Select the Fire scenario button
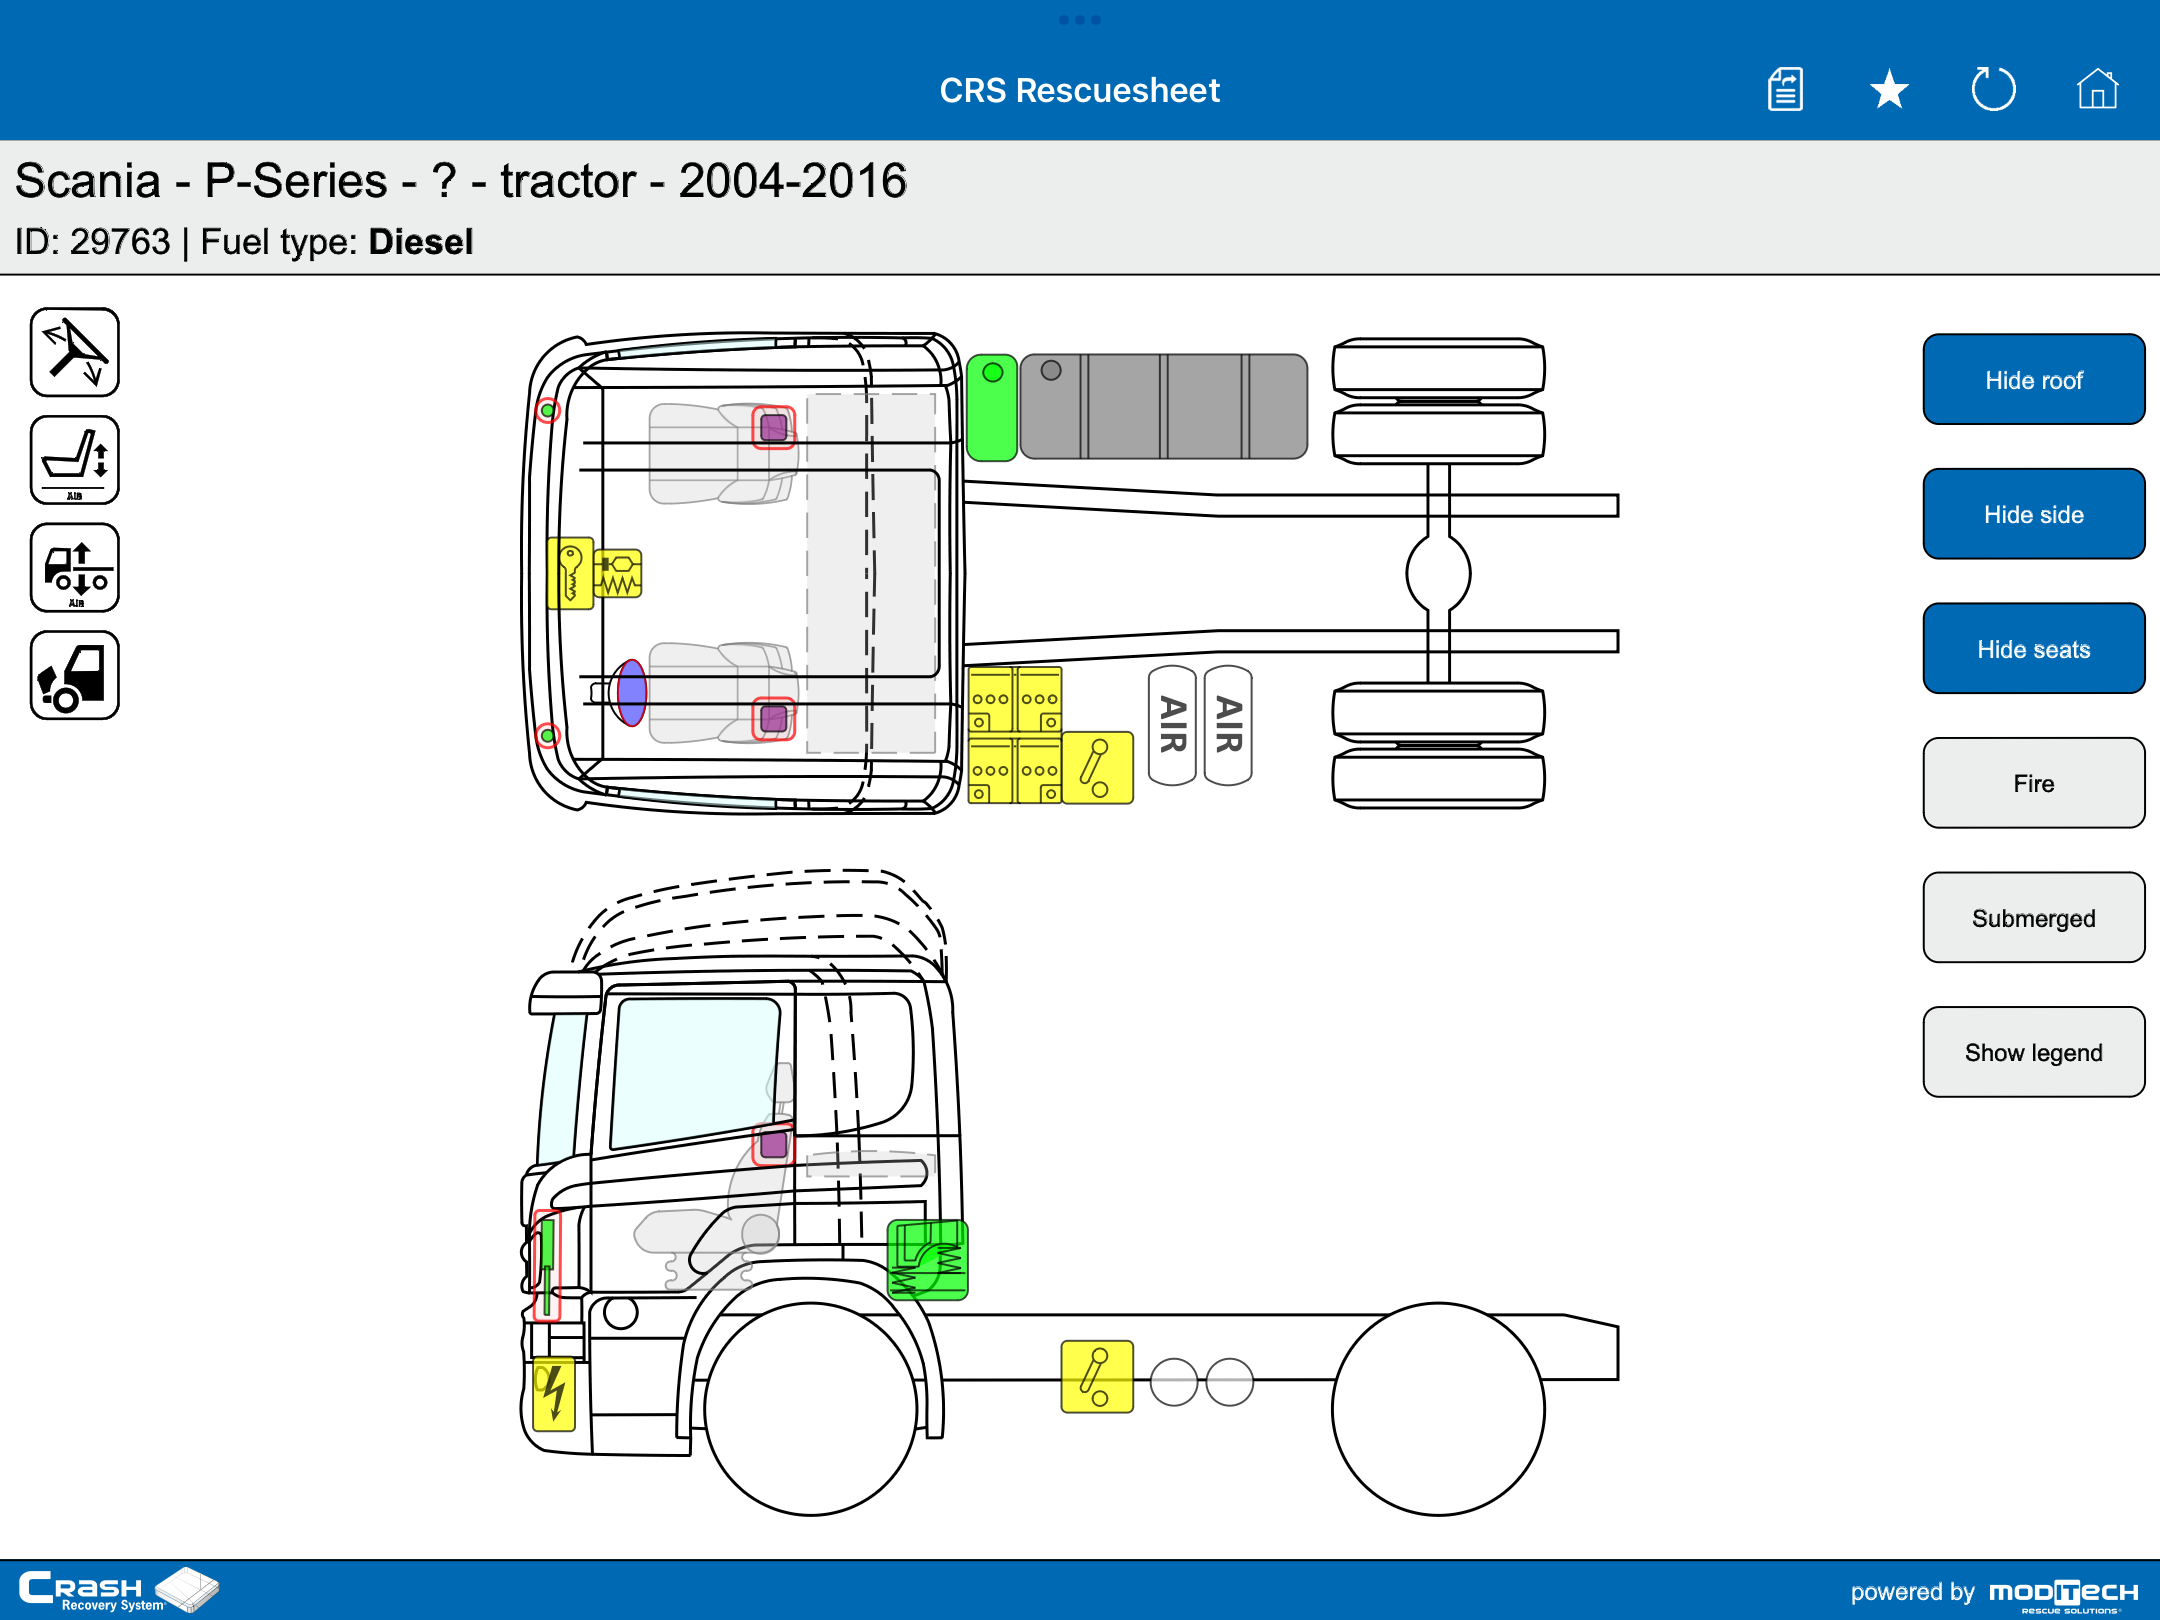The height and width of the screenshot is (1620, 2160). (x=2033, y=783)
